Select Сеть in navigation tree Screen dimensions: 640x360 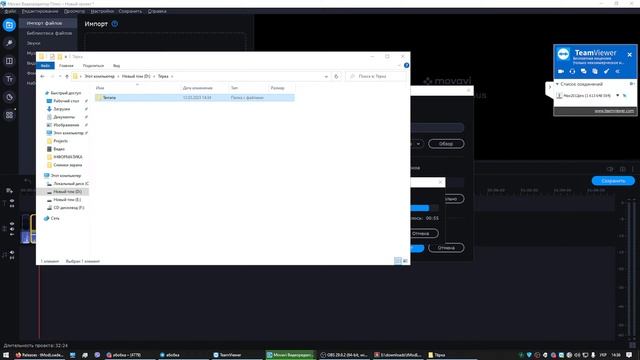[55, 218]
